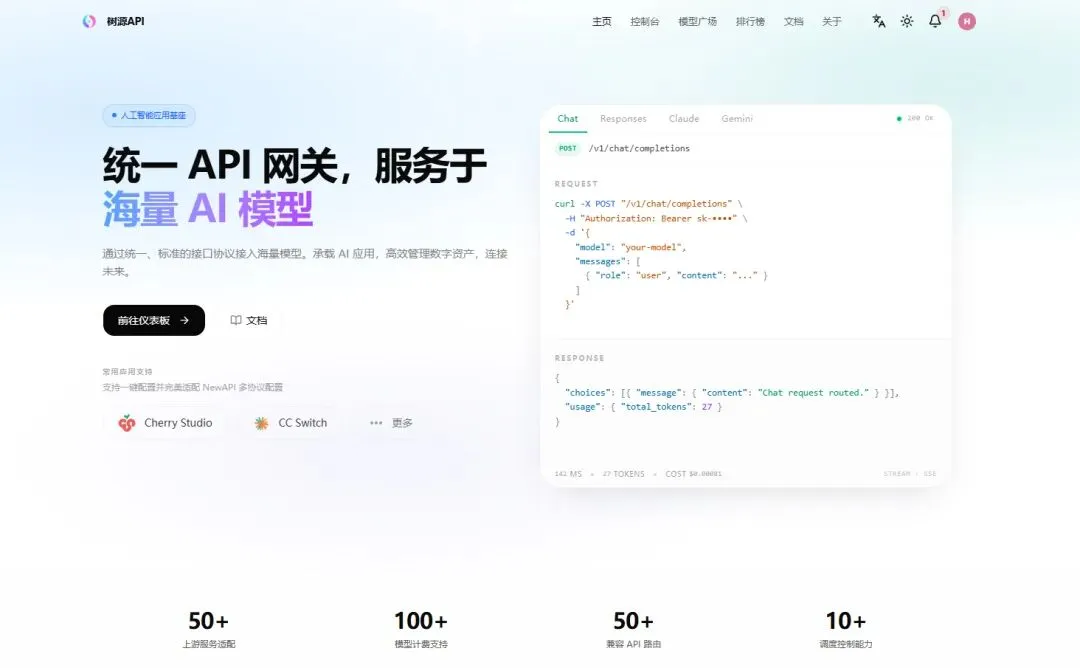Click the "model": "your-model" line
This screenshot has width=1080, height=668.
[630, 247]
